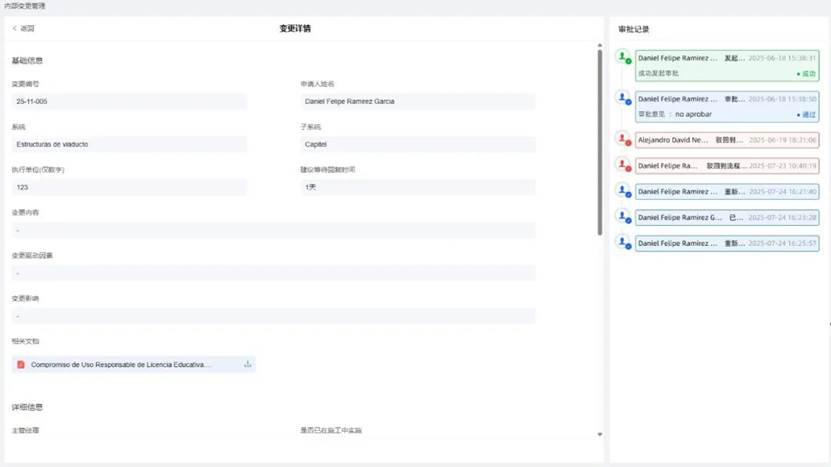Click the vertical scrollbar thumb in details
The height and width of the screenshot is (467, 831).
[x=600, y=142]
